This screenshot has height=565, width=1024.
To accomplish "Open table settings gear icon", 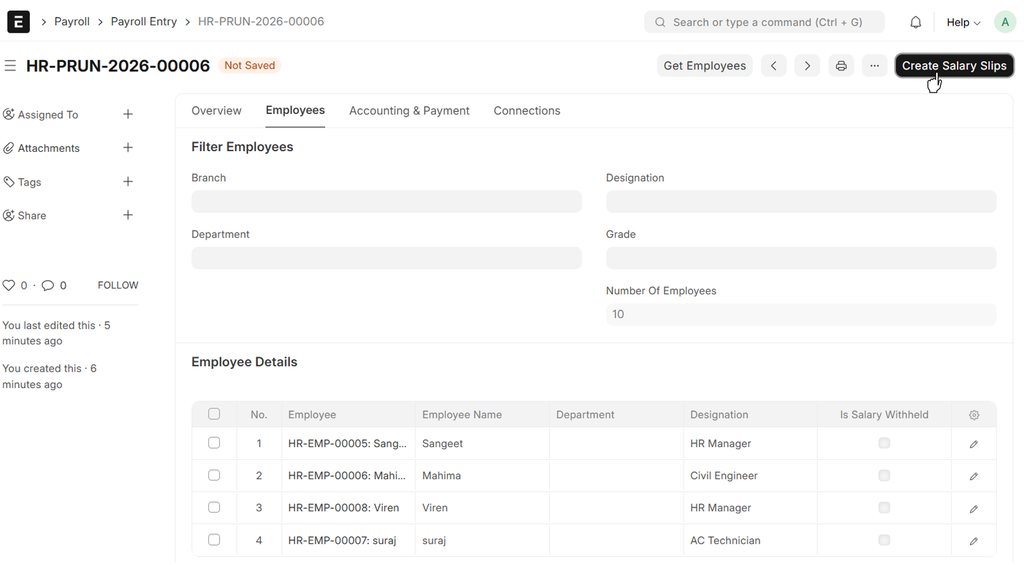I will coord(974,415).
